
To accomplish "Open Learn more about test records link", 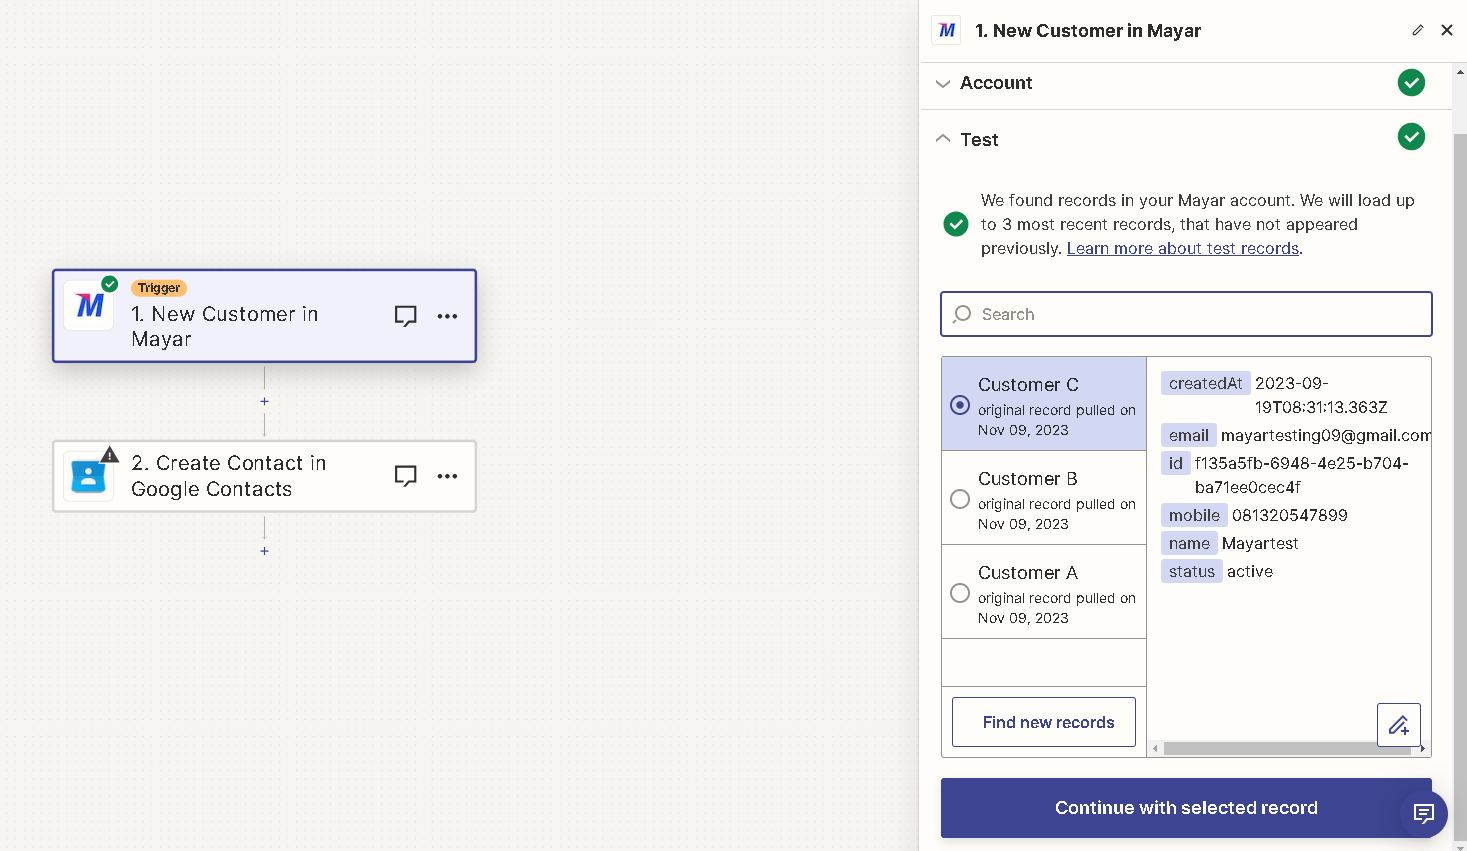I will [x=1183, y=248].
